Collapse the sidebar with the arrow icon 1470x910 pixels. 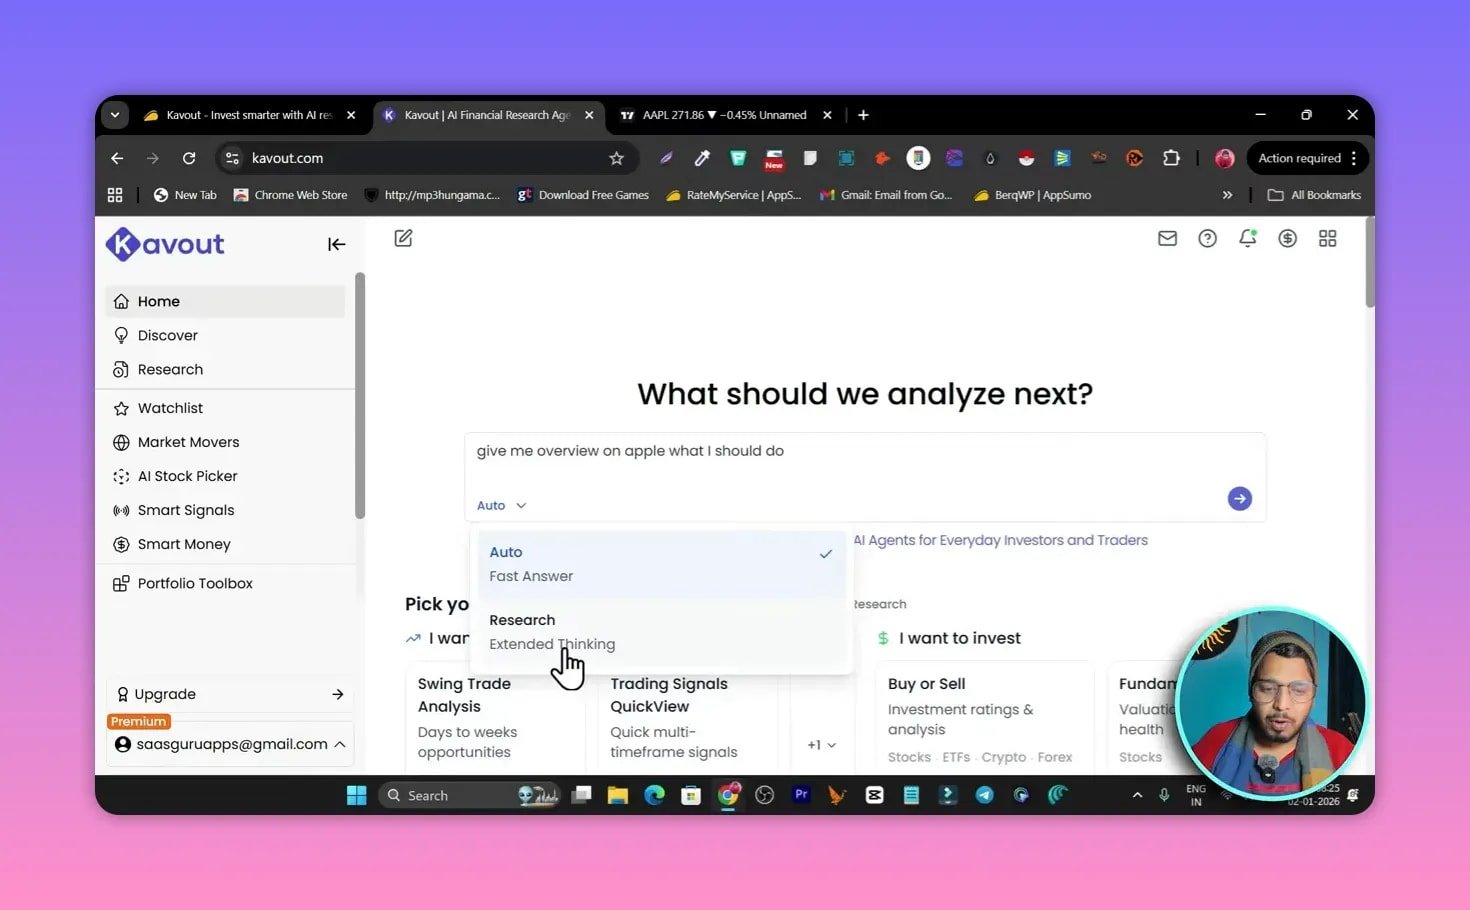tap(336, 244)
